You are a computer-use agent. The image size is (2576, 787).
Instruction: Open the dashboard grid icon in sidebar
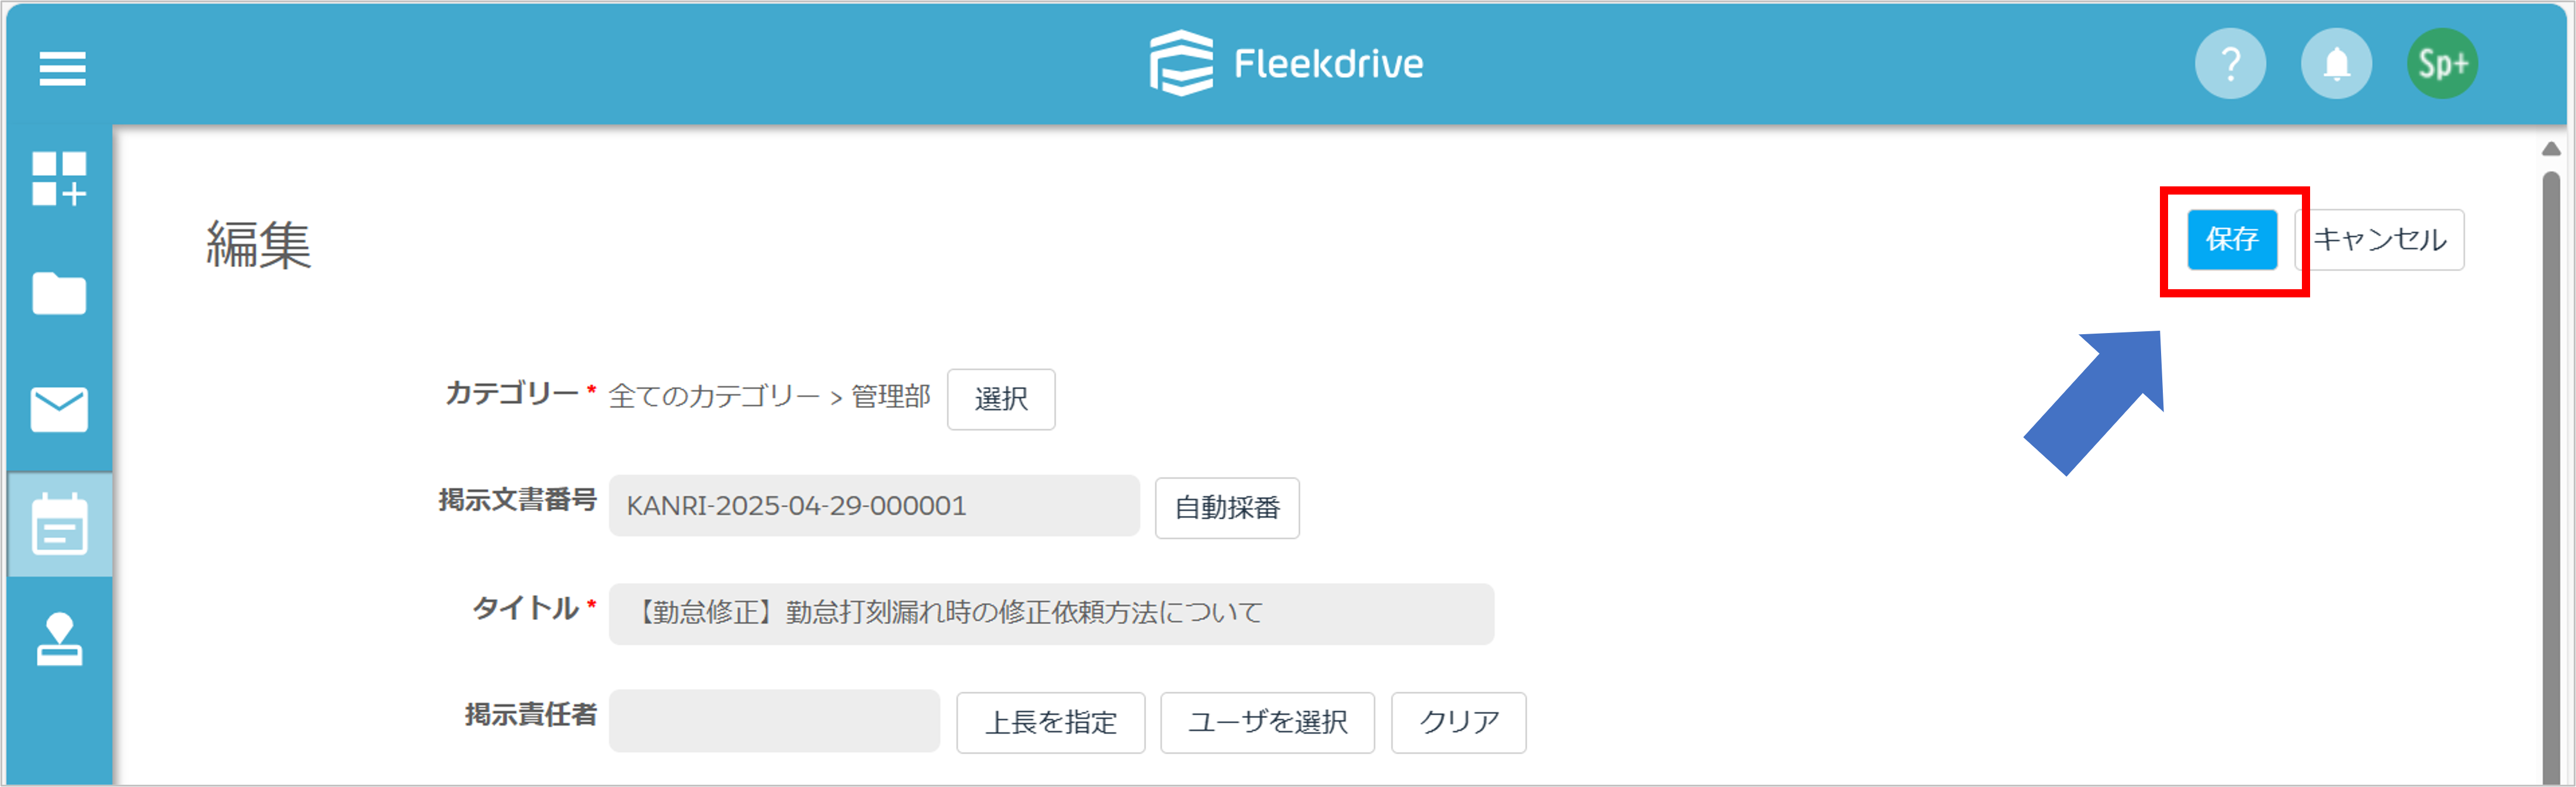point(59,179)
